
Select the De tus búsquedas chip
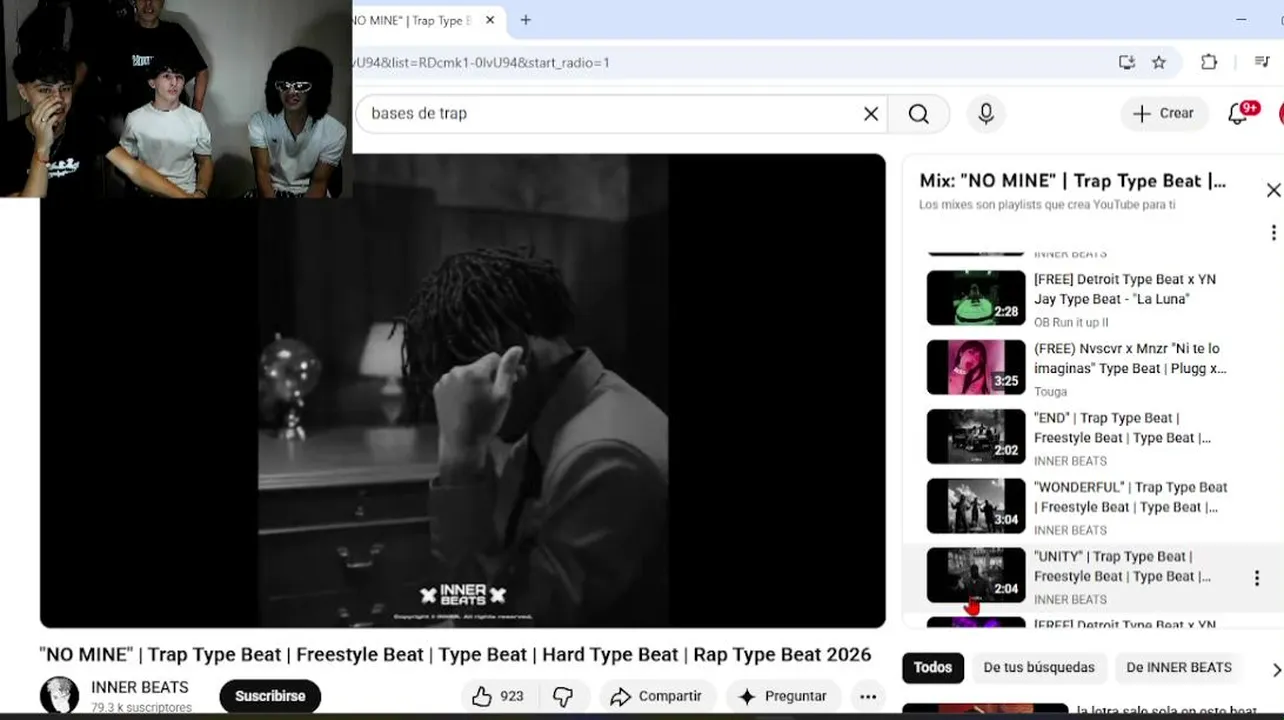[x=1039, y=668]
